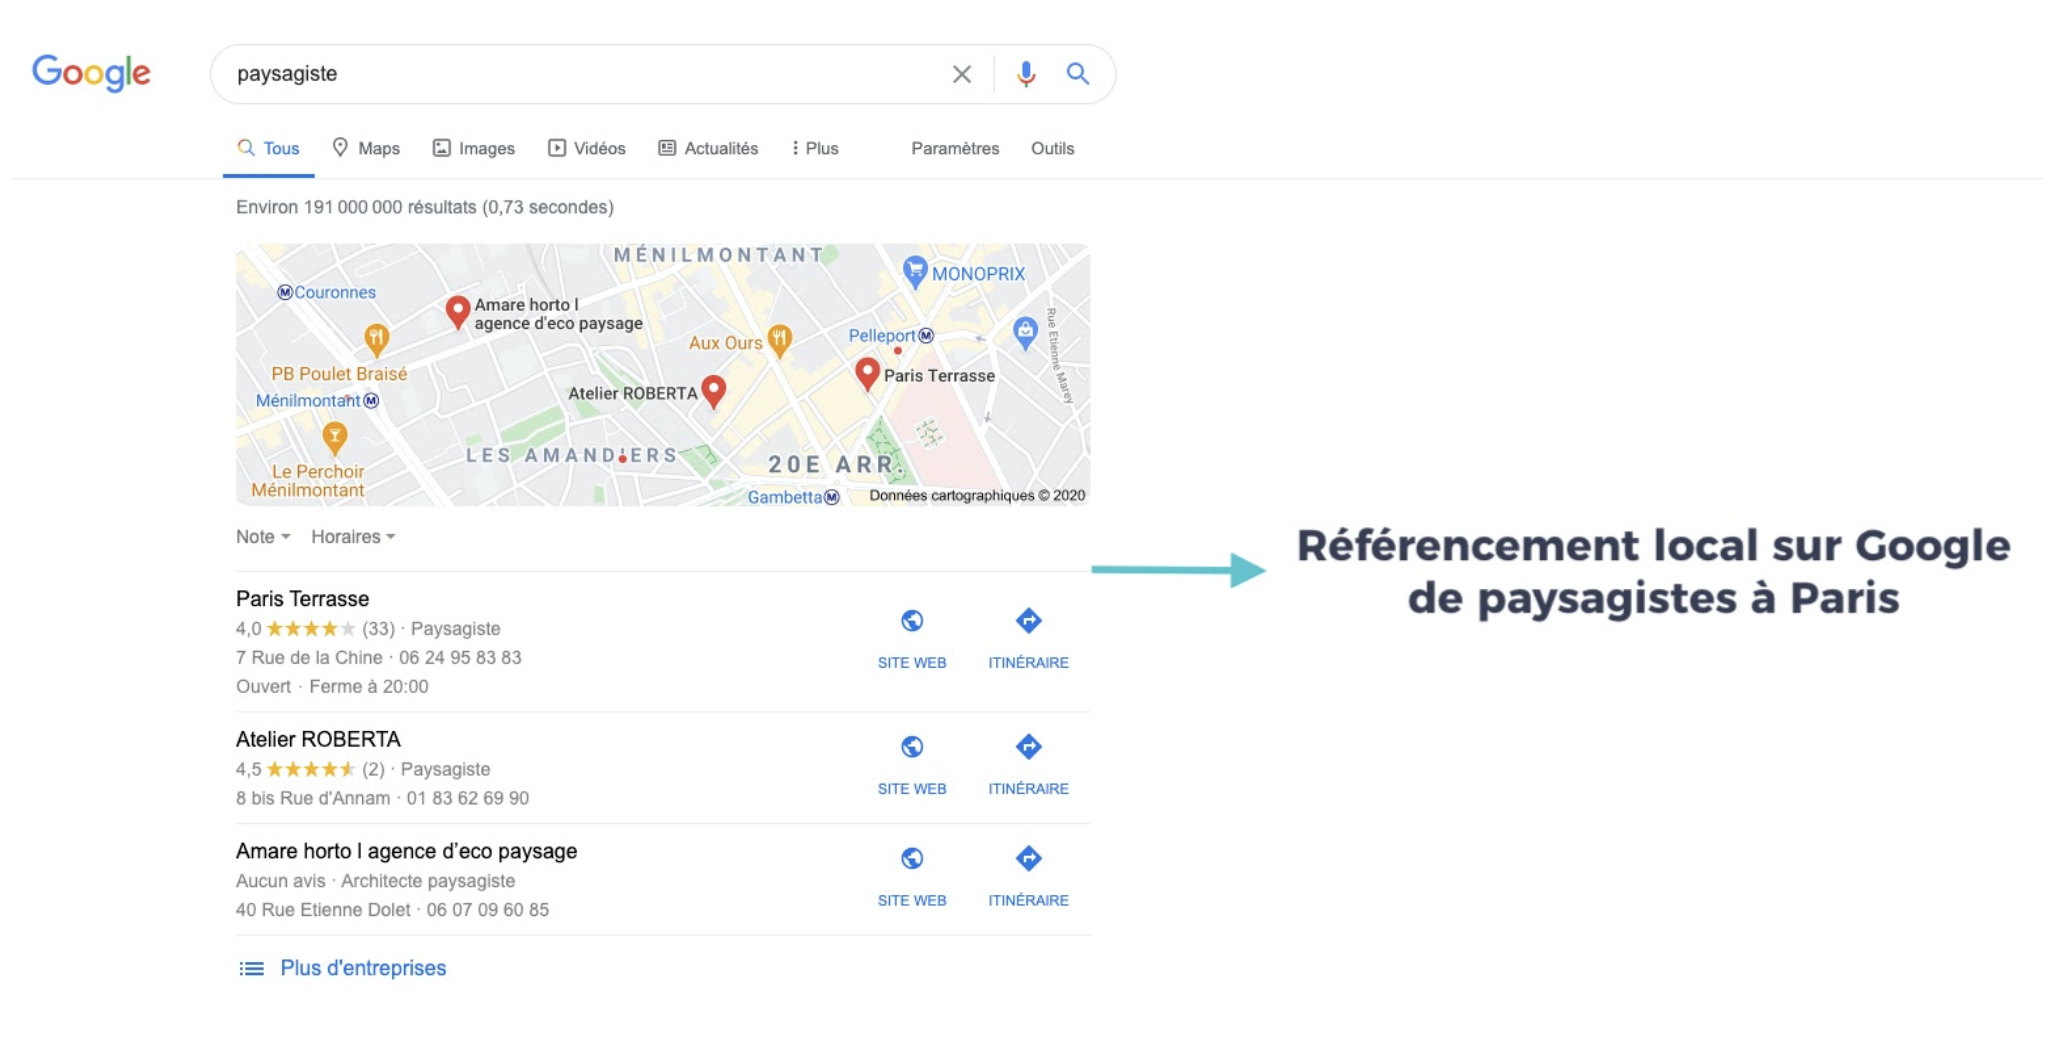Start voice search with microphone icon

pyautogui.click(x=1026, y=74)
